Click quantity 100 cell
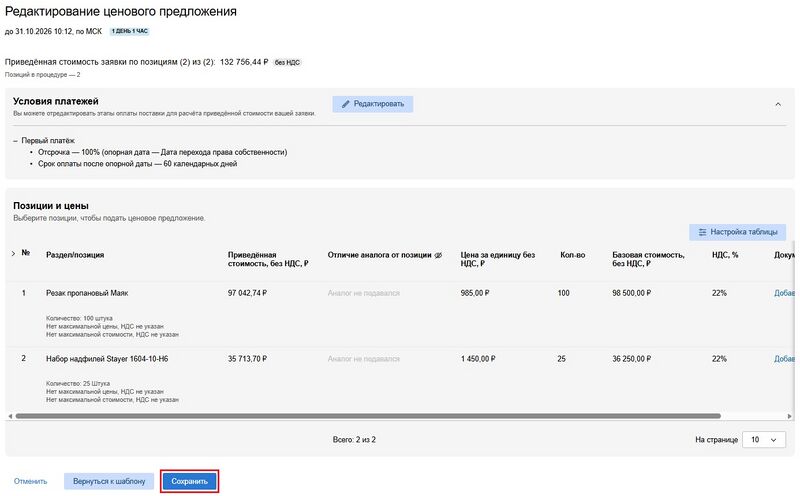Viewport: 800px width, 496px height. tap(563, 293)
